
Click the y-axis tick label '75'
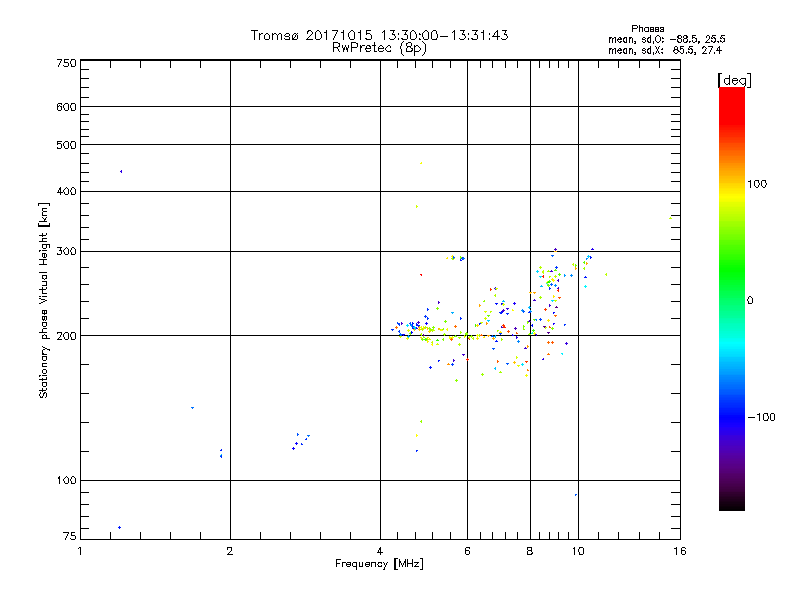[70, 536]
